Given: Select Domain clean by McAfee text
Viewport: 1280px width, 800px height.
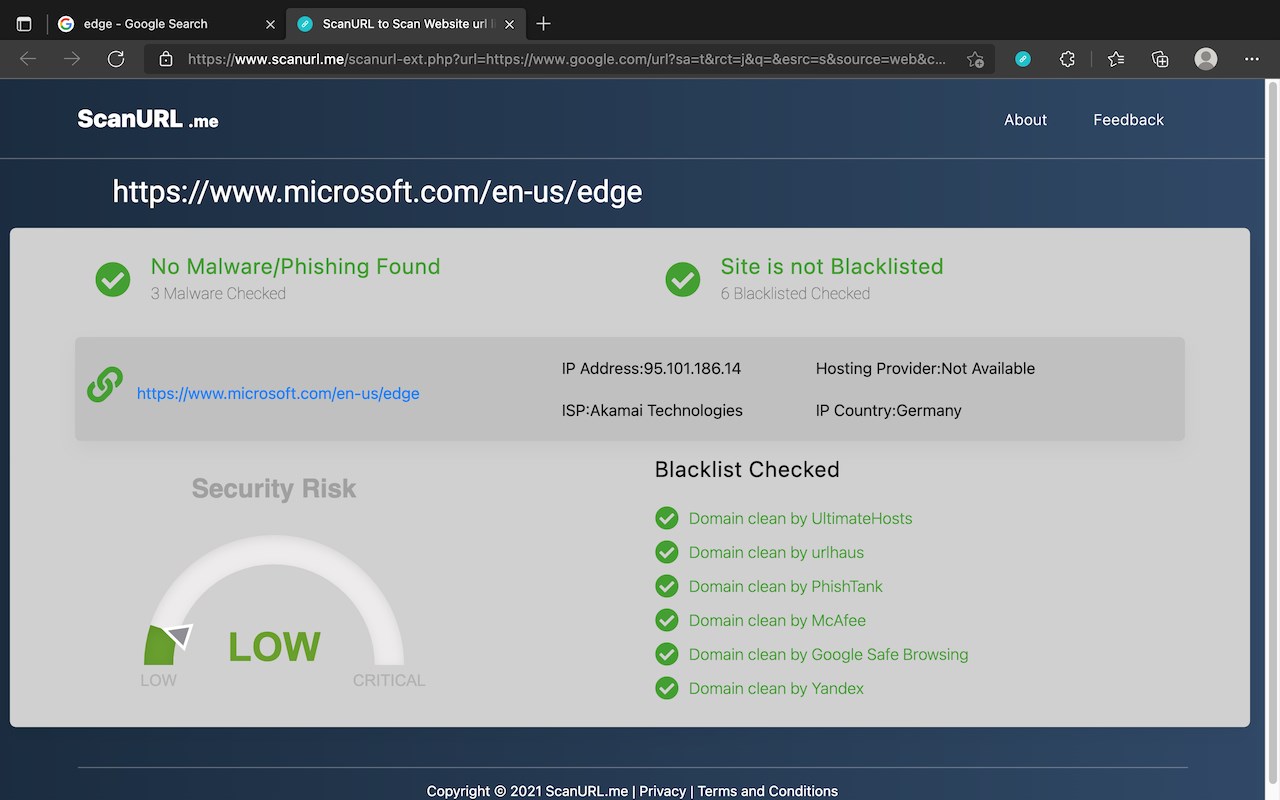Looking at the screenshot, I should tap(777, 620).
